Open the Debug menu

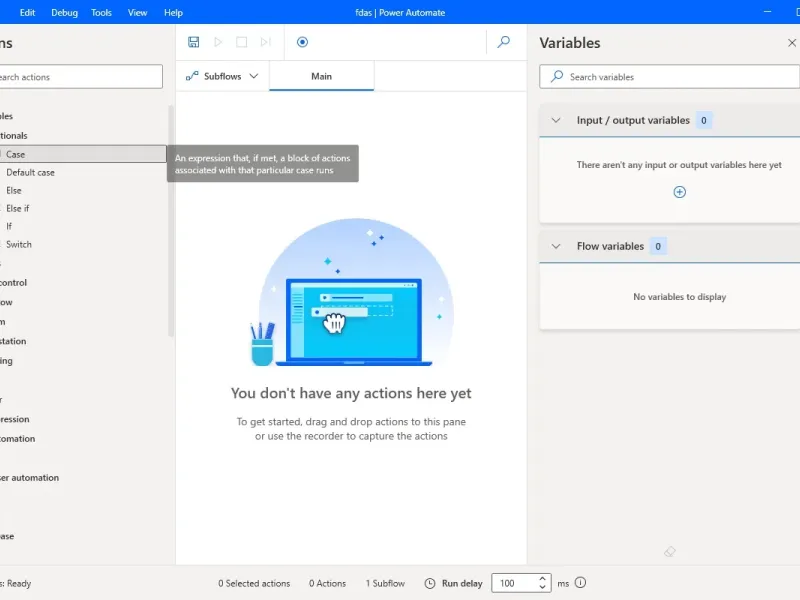[x=64, y=12]
